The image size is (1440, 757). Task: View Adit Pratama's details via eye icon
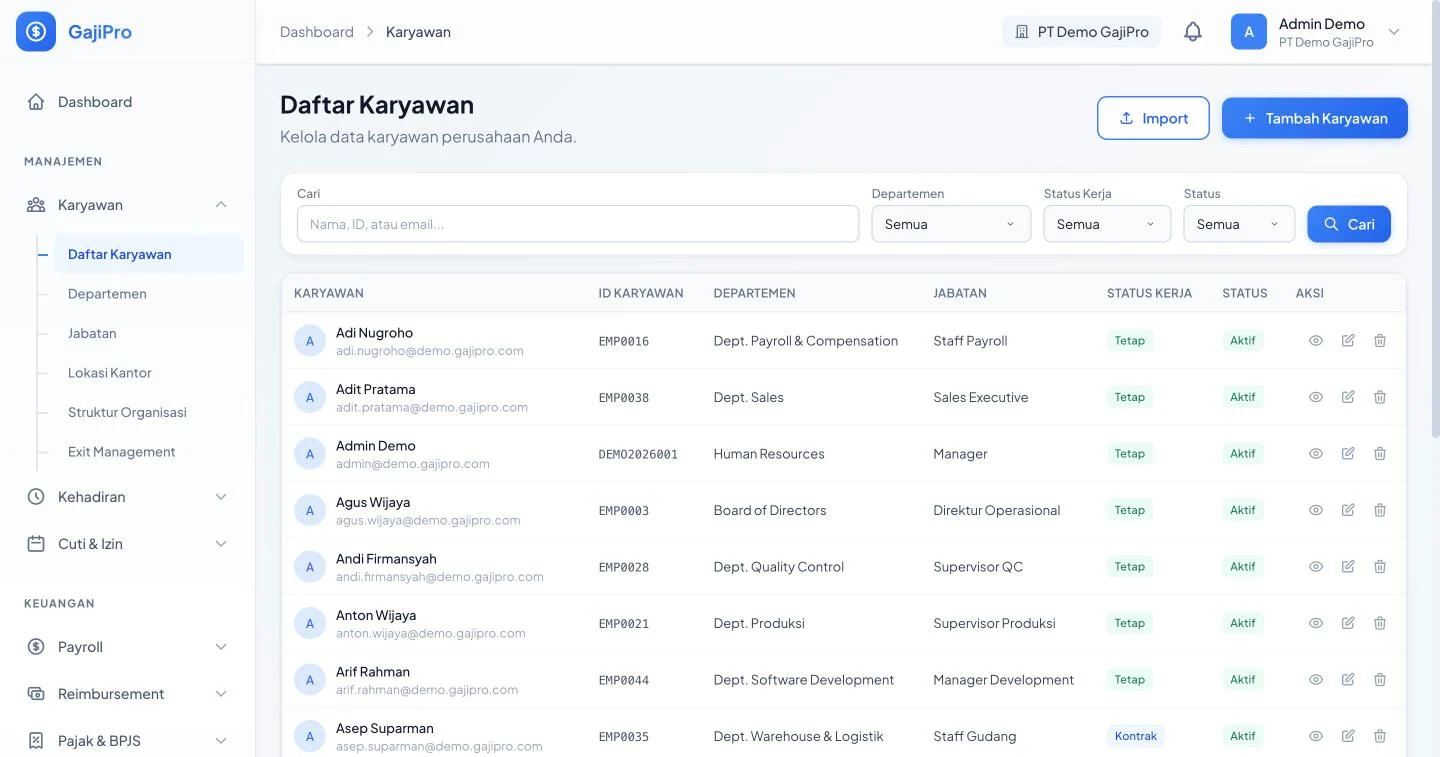click(x=1316, y=397)
